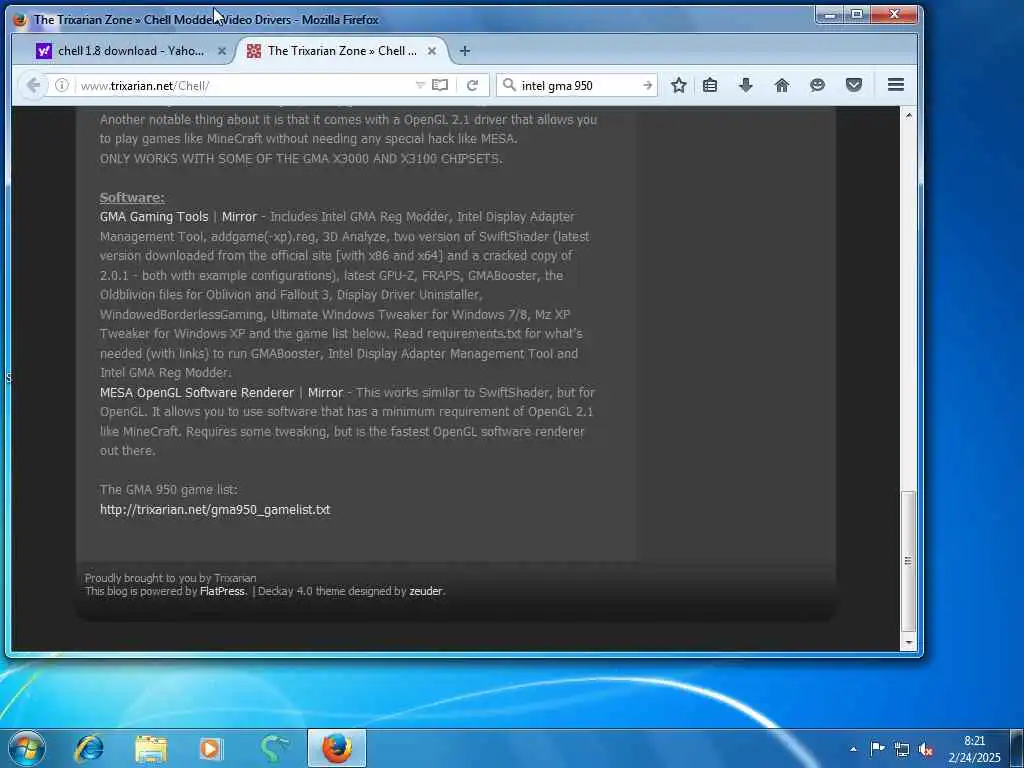Reload the current page
Screen dimensions: 1024x768
(x=472, y=85)
